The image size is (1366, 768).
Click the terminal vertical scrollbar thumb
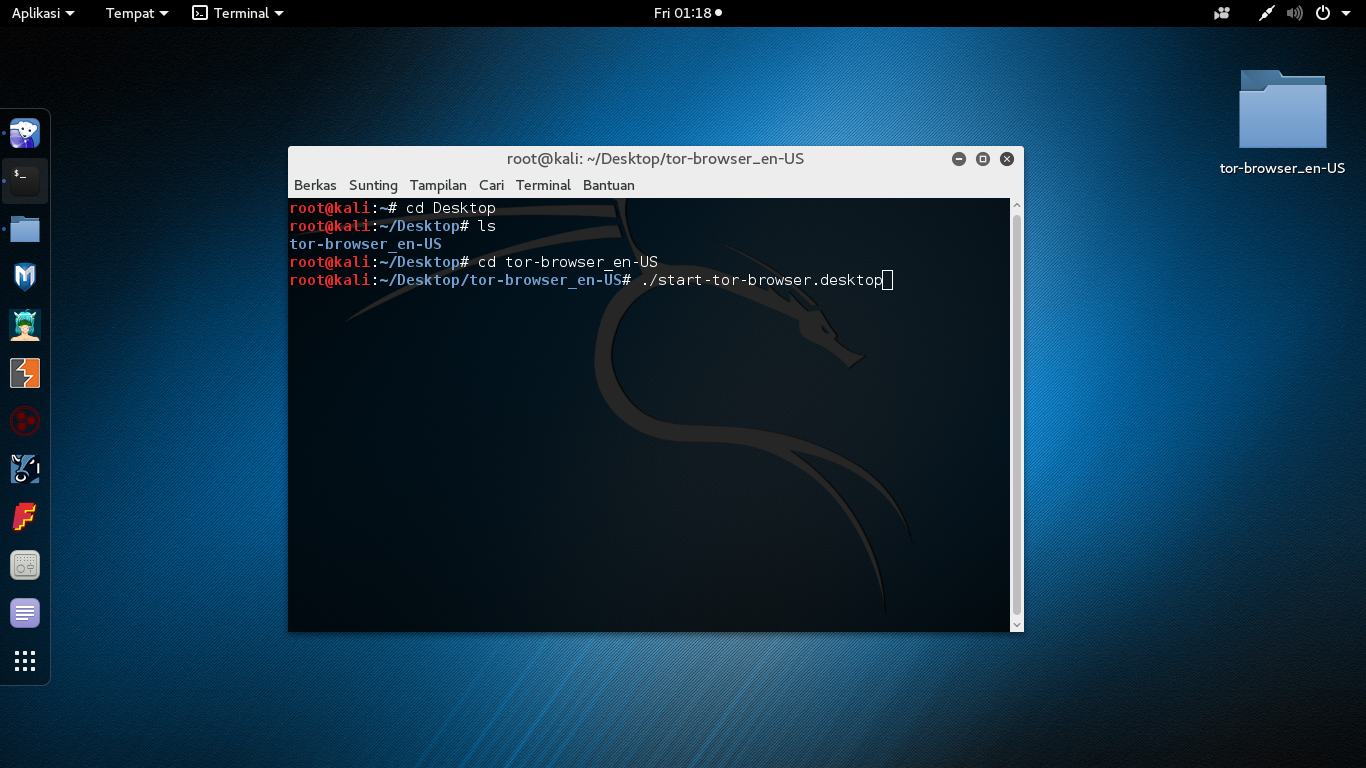pyautogui.click(x=1017, y=415)
